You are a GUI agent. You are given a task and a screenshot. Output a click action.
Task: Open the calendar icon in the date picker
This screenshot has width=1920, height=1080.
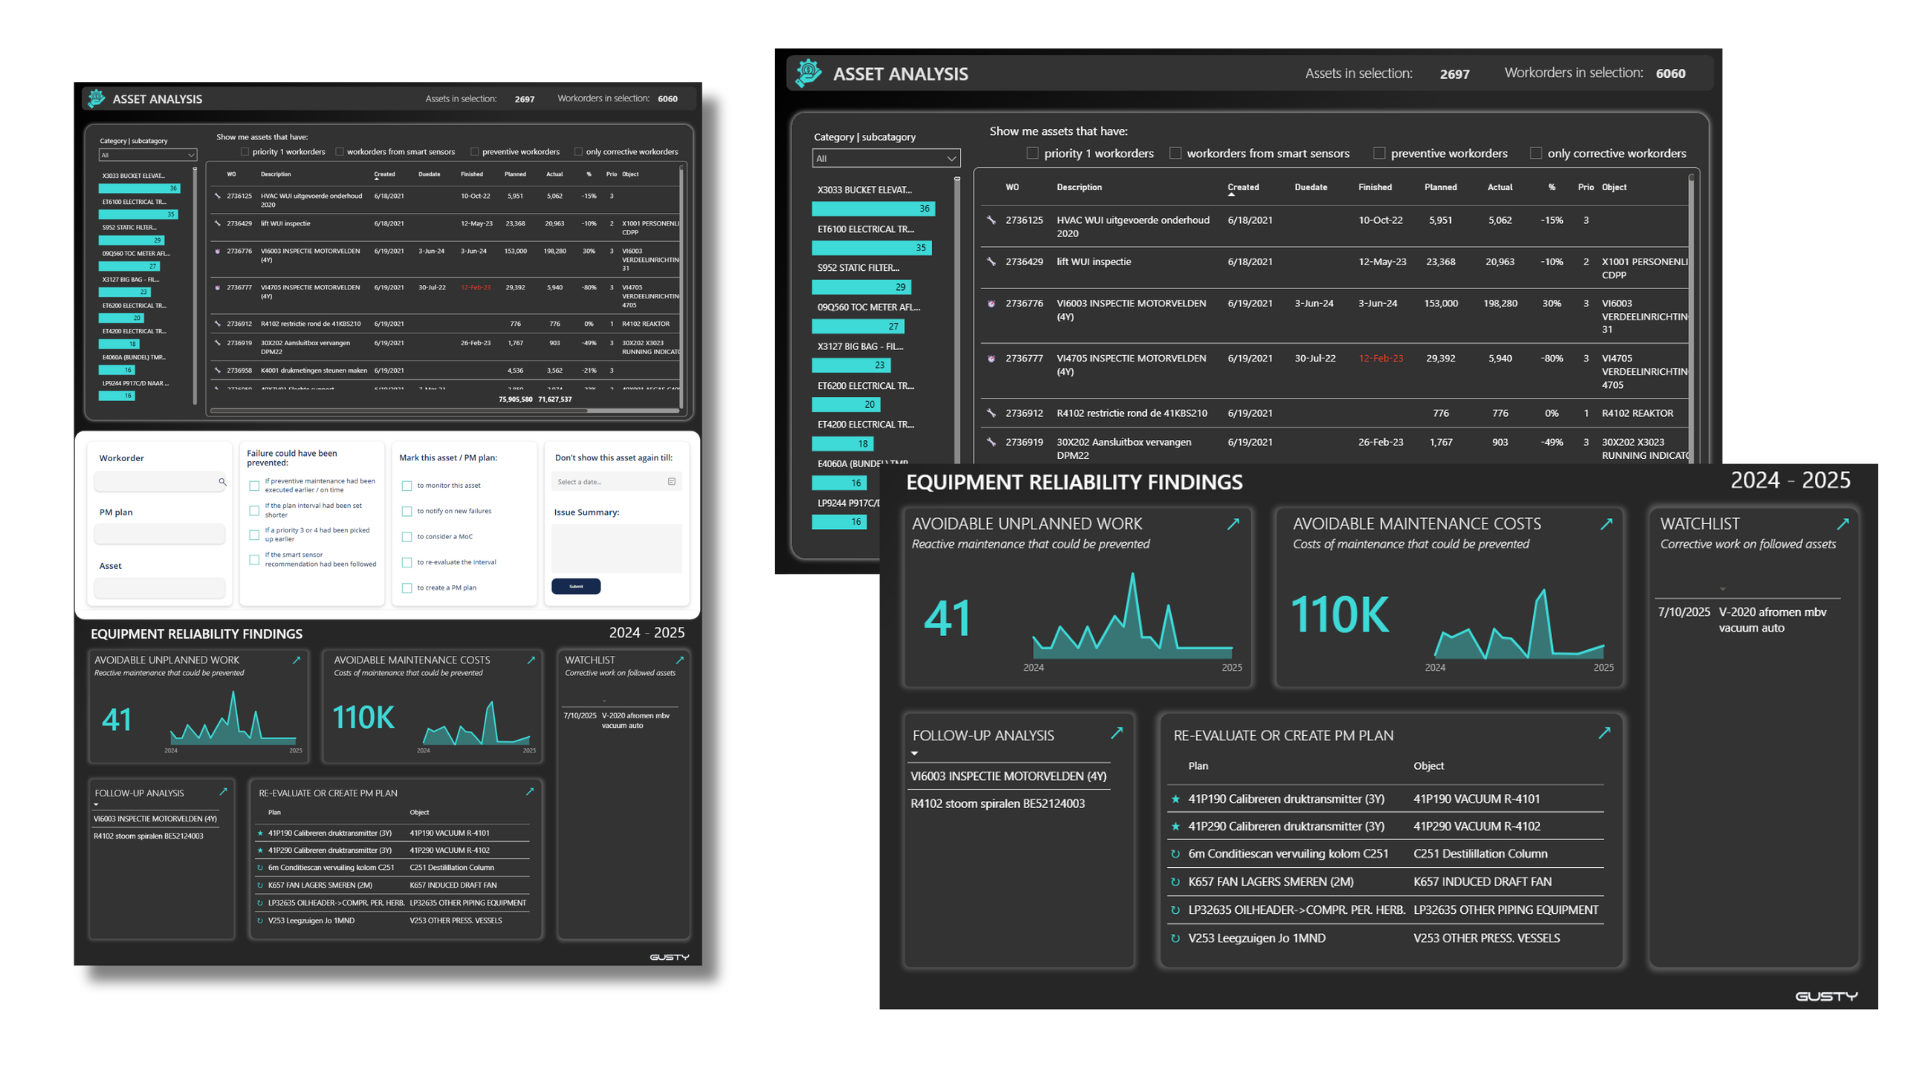[x=672, y=482]
